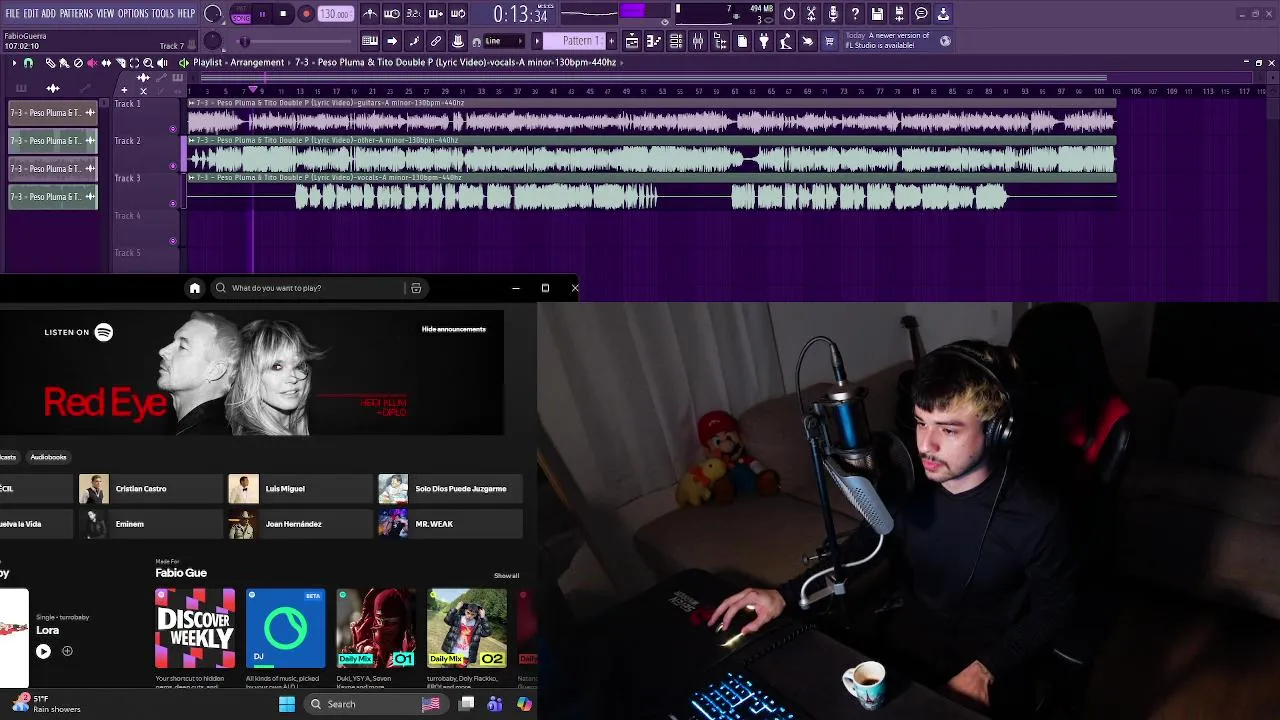The height and width of the screenshot is (720, 1280).
Task: Select the playlist mute tool
Action: tap(92, 63)
